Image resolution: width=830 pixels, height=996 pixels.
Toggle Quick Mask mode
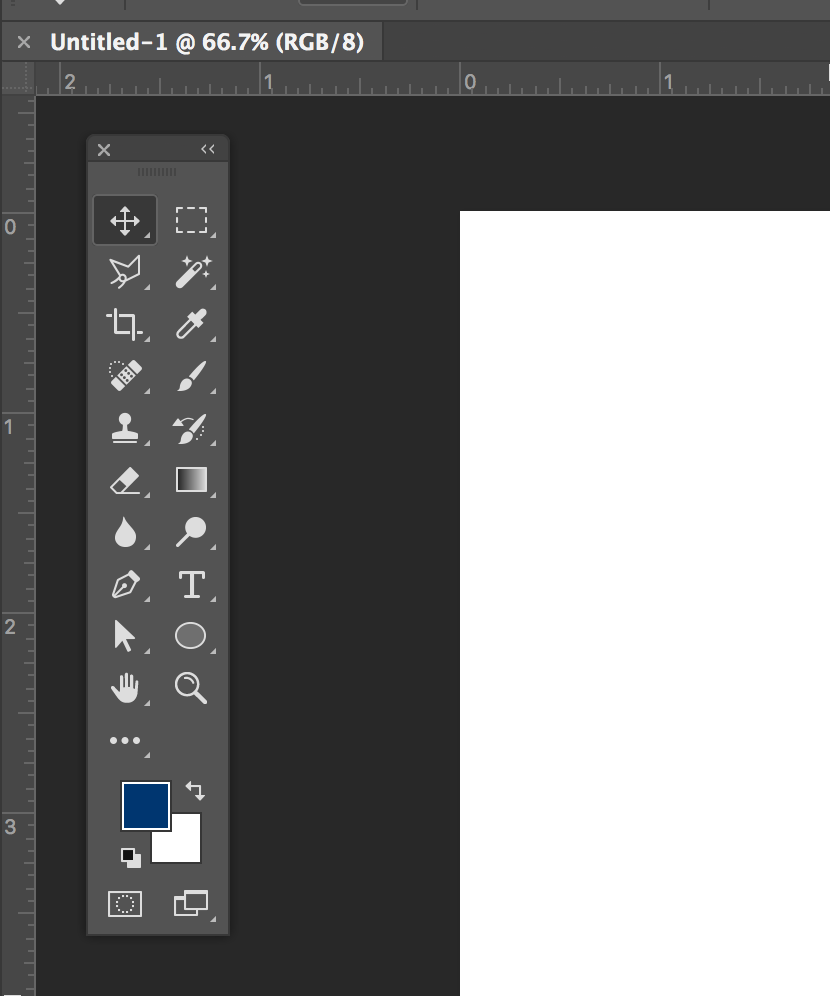pyautogui.click(x=125, y=903)
